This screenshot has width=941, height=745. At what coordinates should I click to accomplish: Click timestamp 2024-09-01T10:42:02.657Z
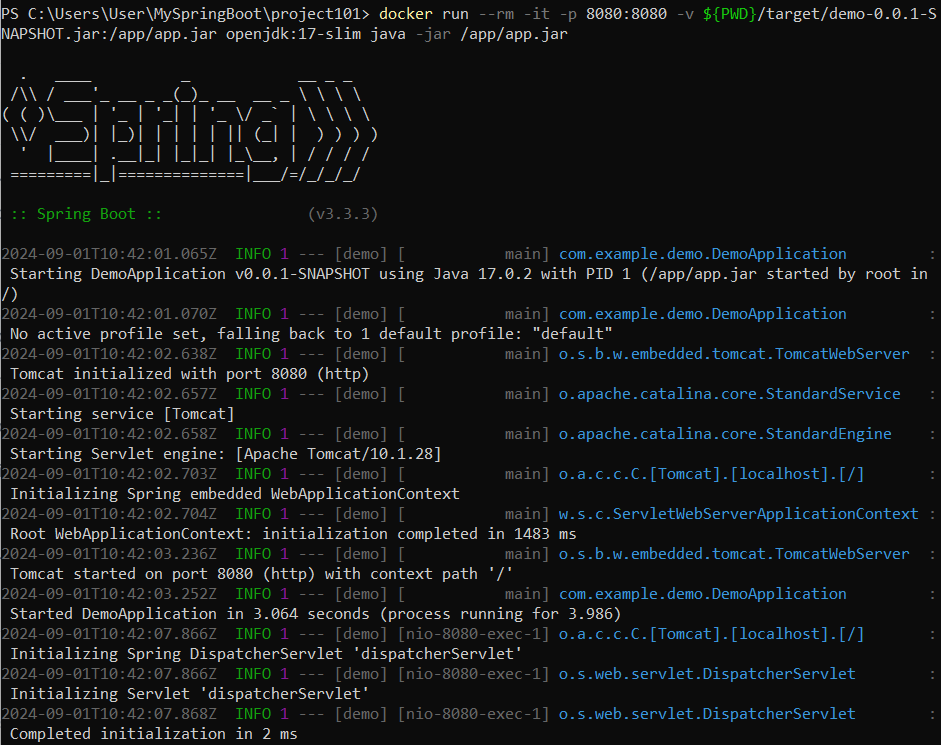pyautogui.click(x=109, y=394)
